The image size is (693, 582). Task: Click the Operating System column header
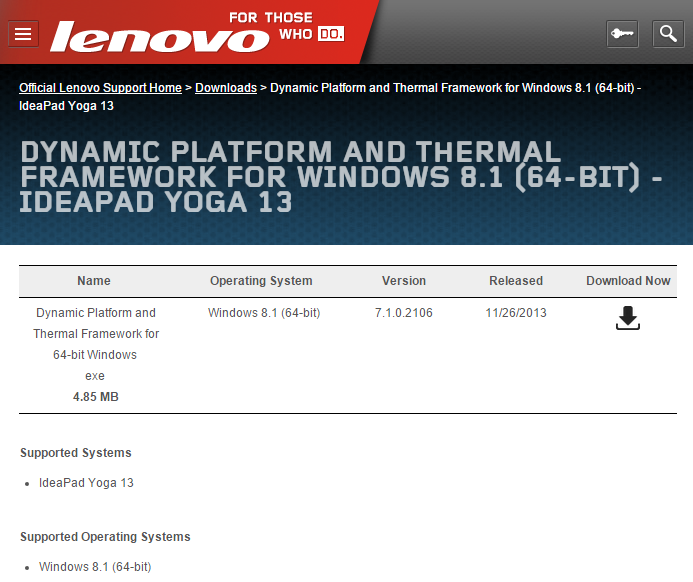261,281
